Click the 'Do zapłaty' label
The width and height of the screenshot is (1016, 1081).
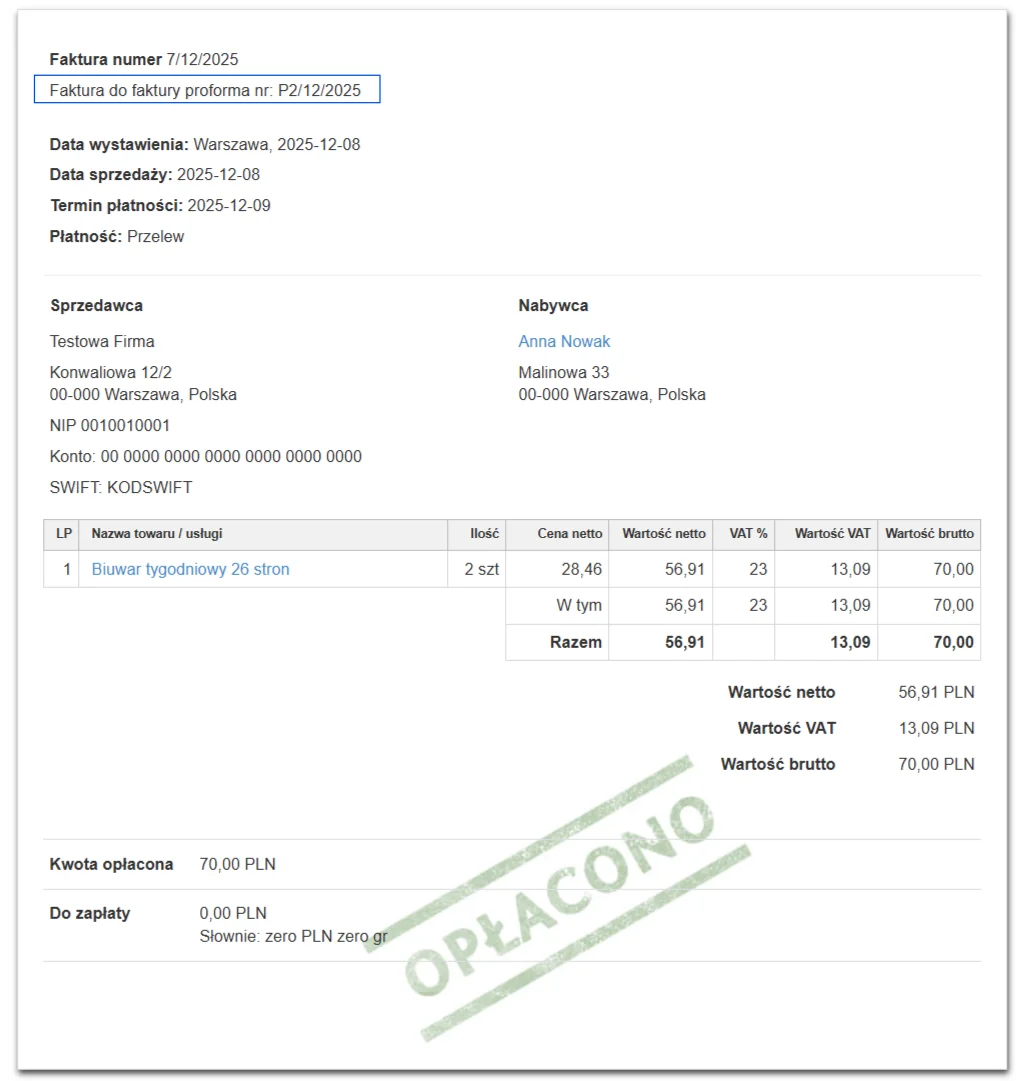point(90,913)
